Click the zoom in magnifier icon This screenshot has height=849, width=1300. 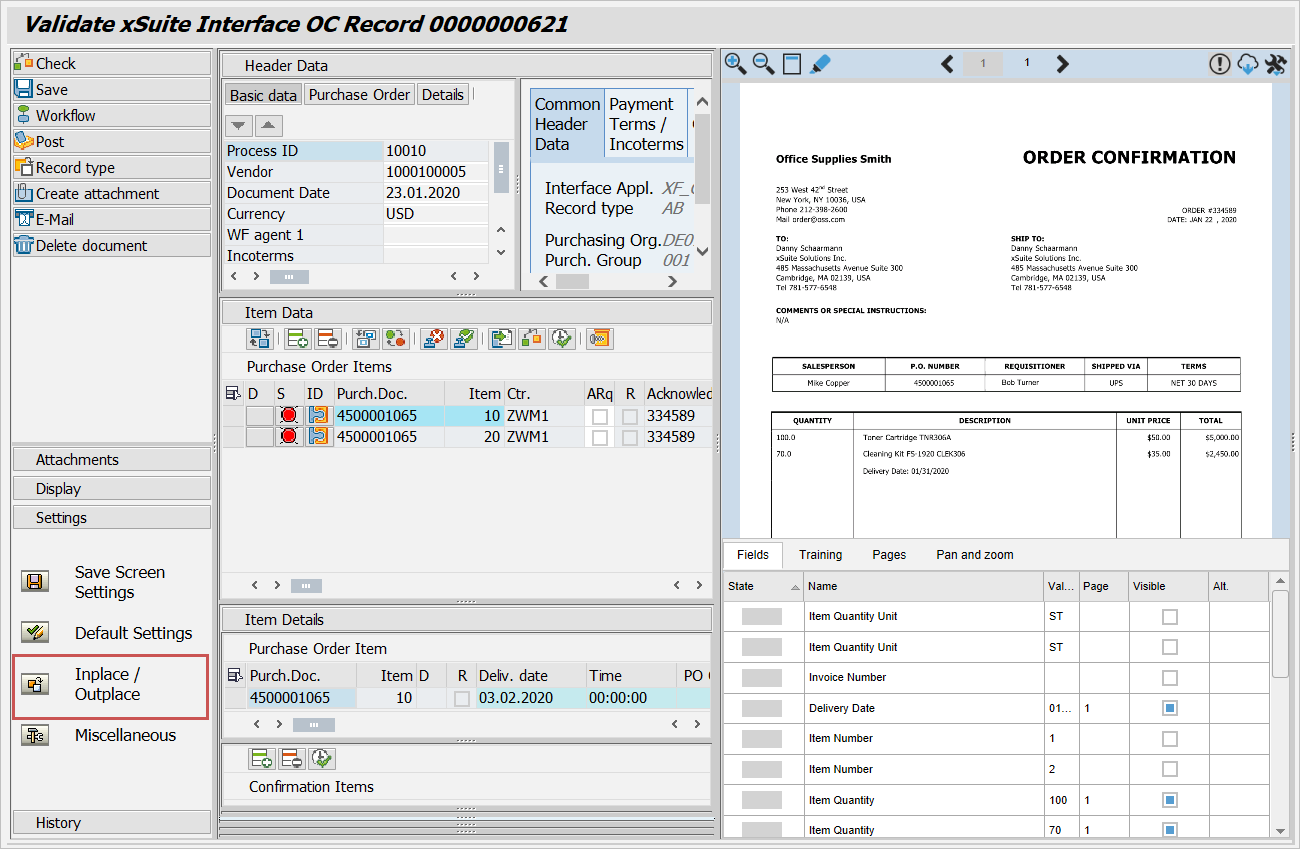[x=735, y=64]
